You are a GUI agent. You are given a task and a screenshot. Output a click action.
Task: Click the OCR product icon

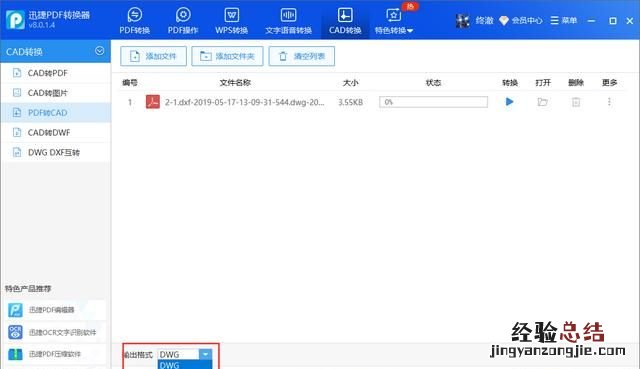click(x=16, y=332)
